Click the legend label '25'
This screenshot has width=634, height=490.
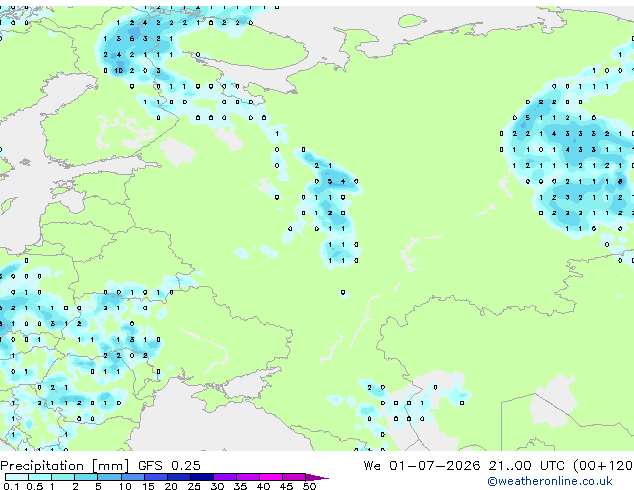(194, 486)
